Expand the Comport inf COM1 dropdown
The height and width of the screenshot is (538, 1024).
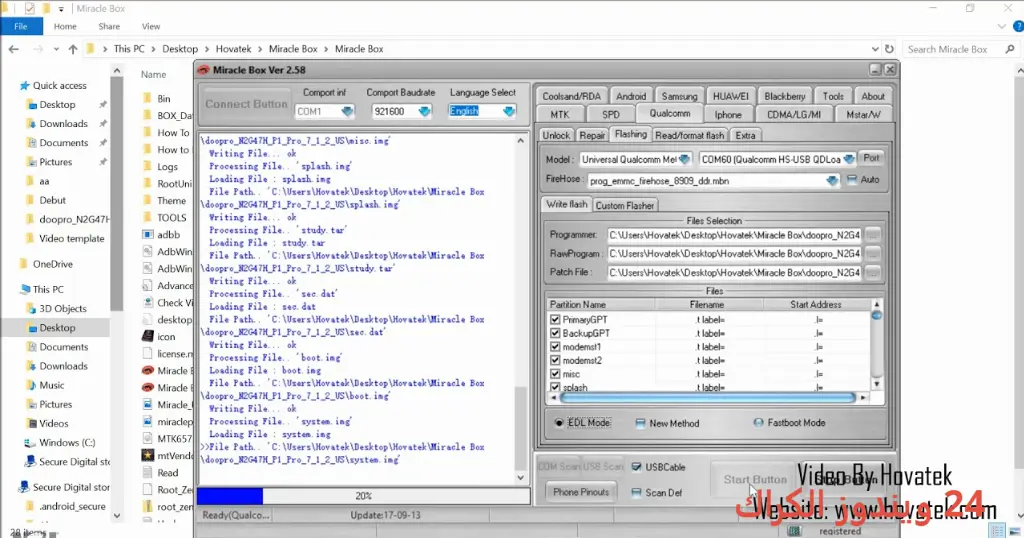point(347,112)
